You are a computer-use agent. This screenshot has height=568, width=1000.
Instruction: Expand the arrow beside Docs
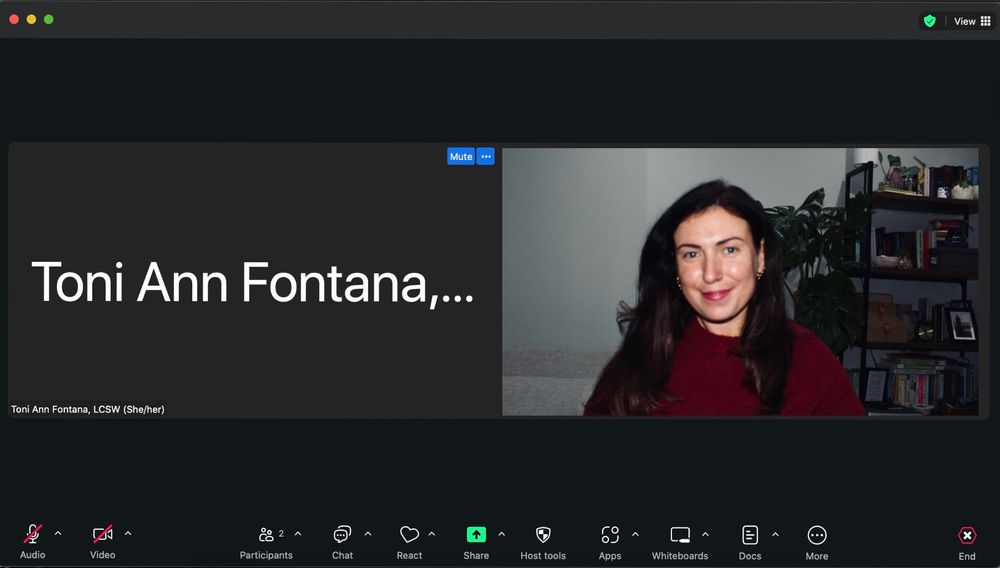(x=776, y=534)
